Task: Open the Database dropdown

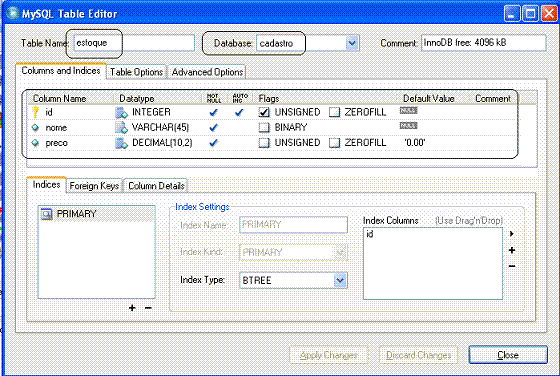Action: pos(352,43)
